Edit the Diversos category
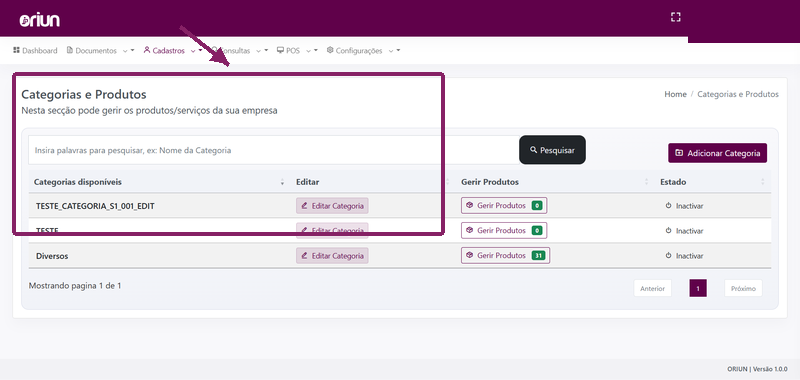Viewport: 800px width, 380px height. 332,256
